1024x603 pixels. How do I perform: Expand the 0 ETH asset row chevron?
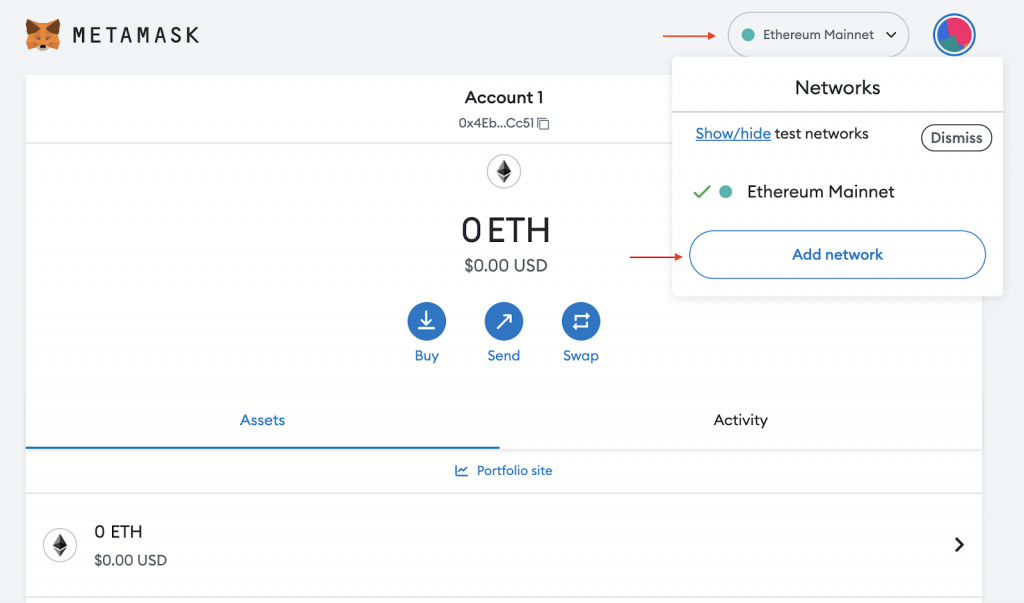[959, 545]
